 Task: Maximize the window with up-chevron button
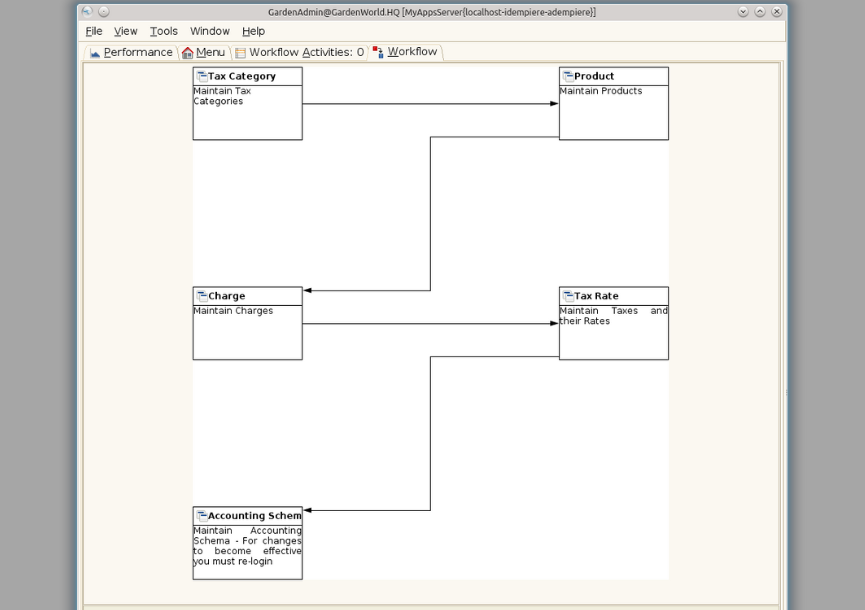(x=760, y=12)
